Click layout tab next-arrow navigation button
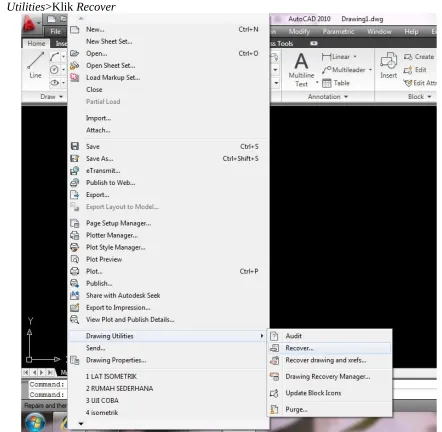Screen dimensions: 442x432 point(42,372)
